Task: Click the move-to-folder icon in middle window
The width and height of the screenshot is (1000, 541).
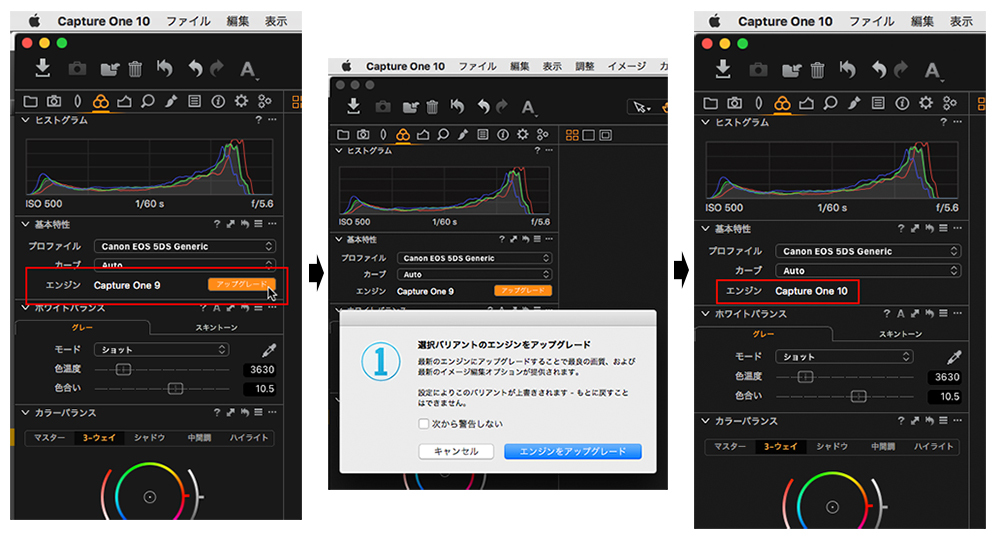Action: click(x=411, y=107)
